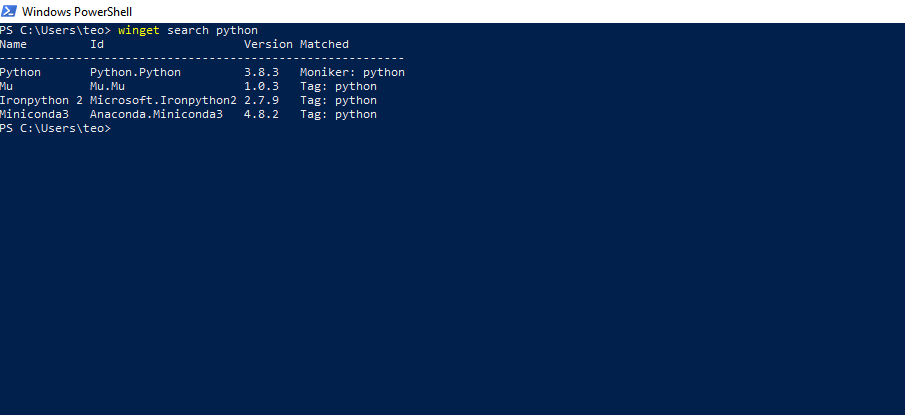Click the Ironpython 2 name entry
The width and height of the screenshot is (905, 415).
pyautogui.click(x=41, y=100)
